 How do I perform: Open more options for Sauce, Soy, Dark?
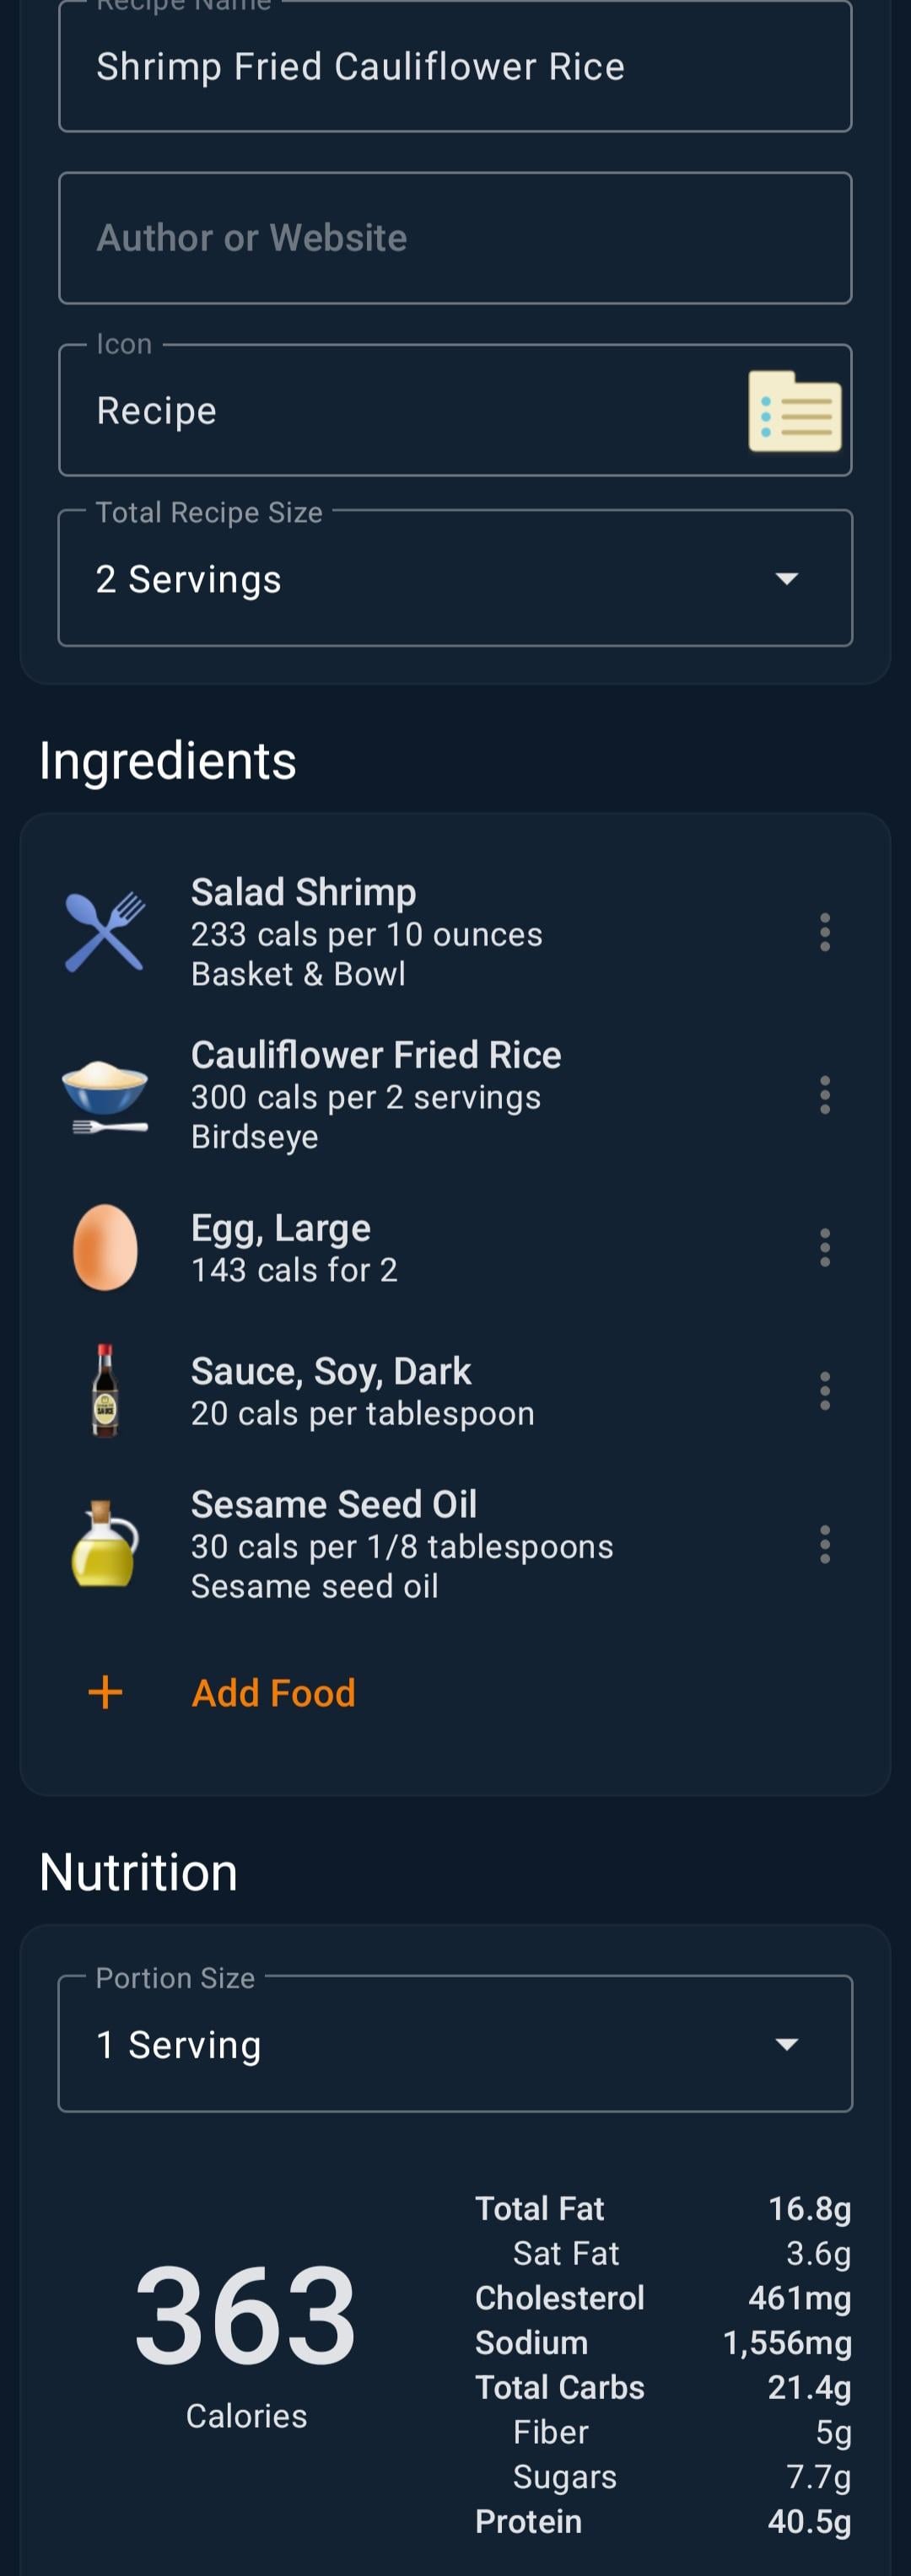pos(824,1390)
